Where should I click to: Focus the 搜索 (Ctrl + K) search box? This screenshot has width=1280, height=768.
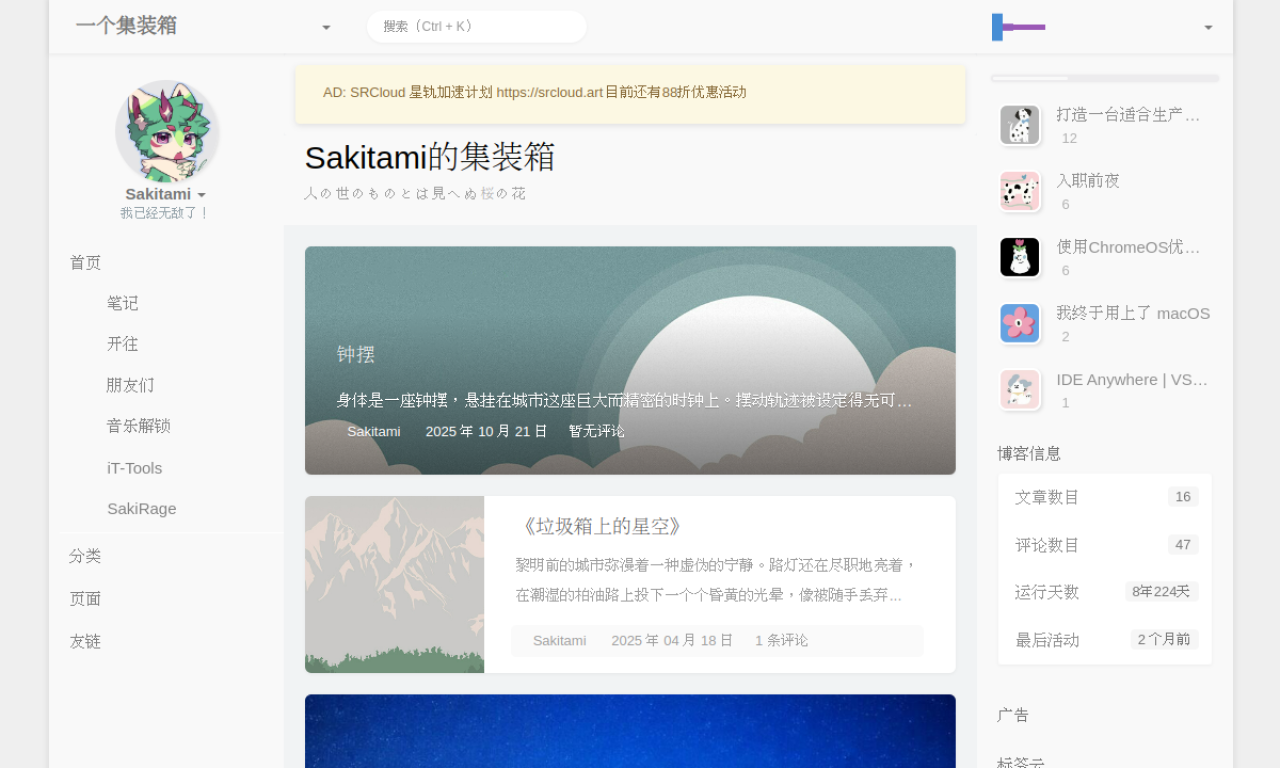point(476,27)
